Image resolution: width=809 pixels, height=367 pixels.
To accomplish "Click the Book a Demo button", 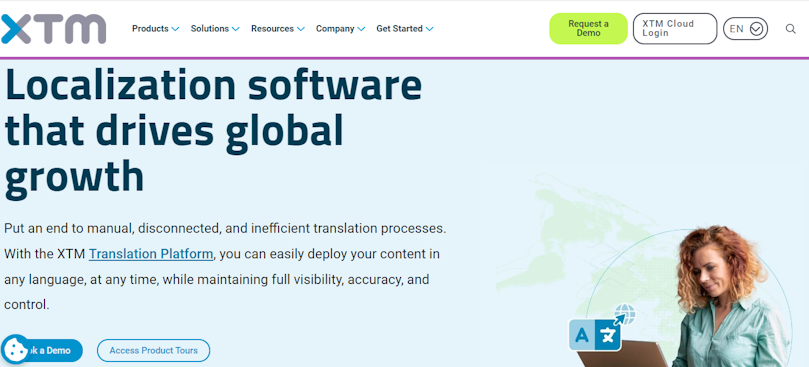I will pos(49,350).
